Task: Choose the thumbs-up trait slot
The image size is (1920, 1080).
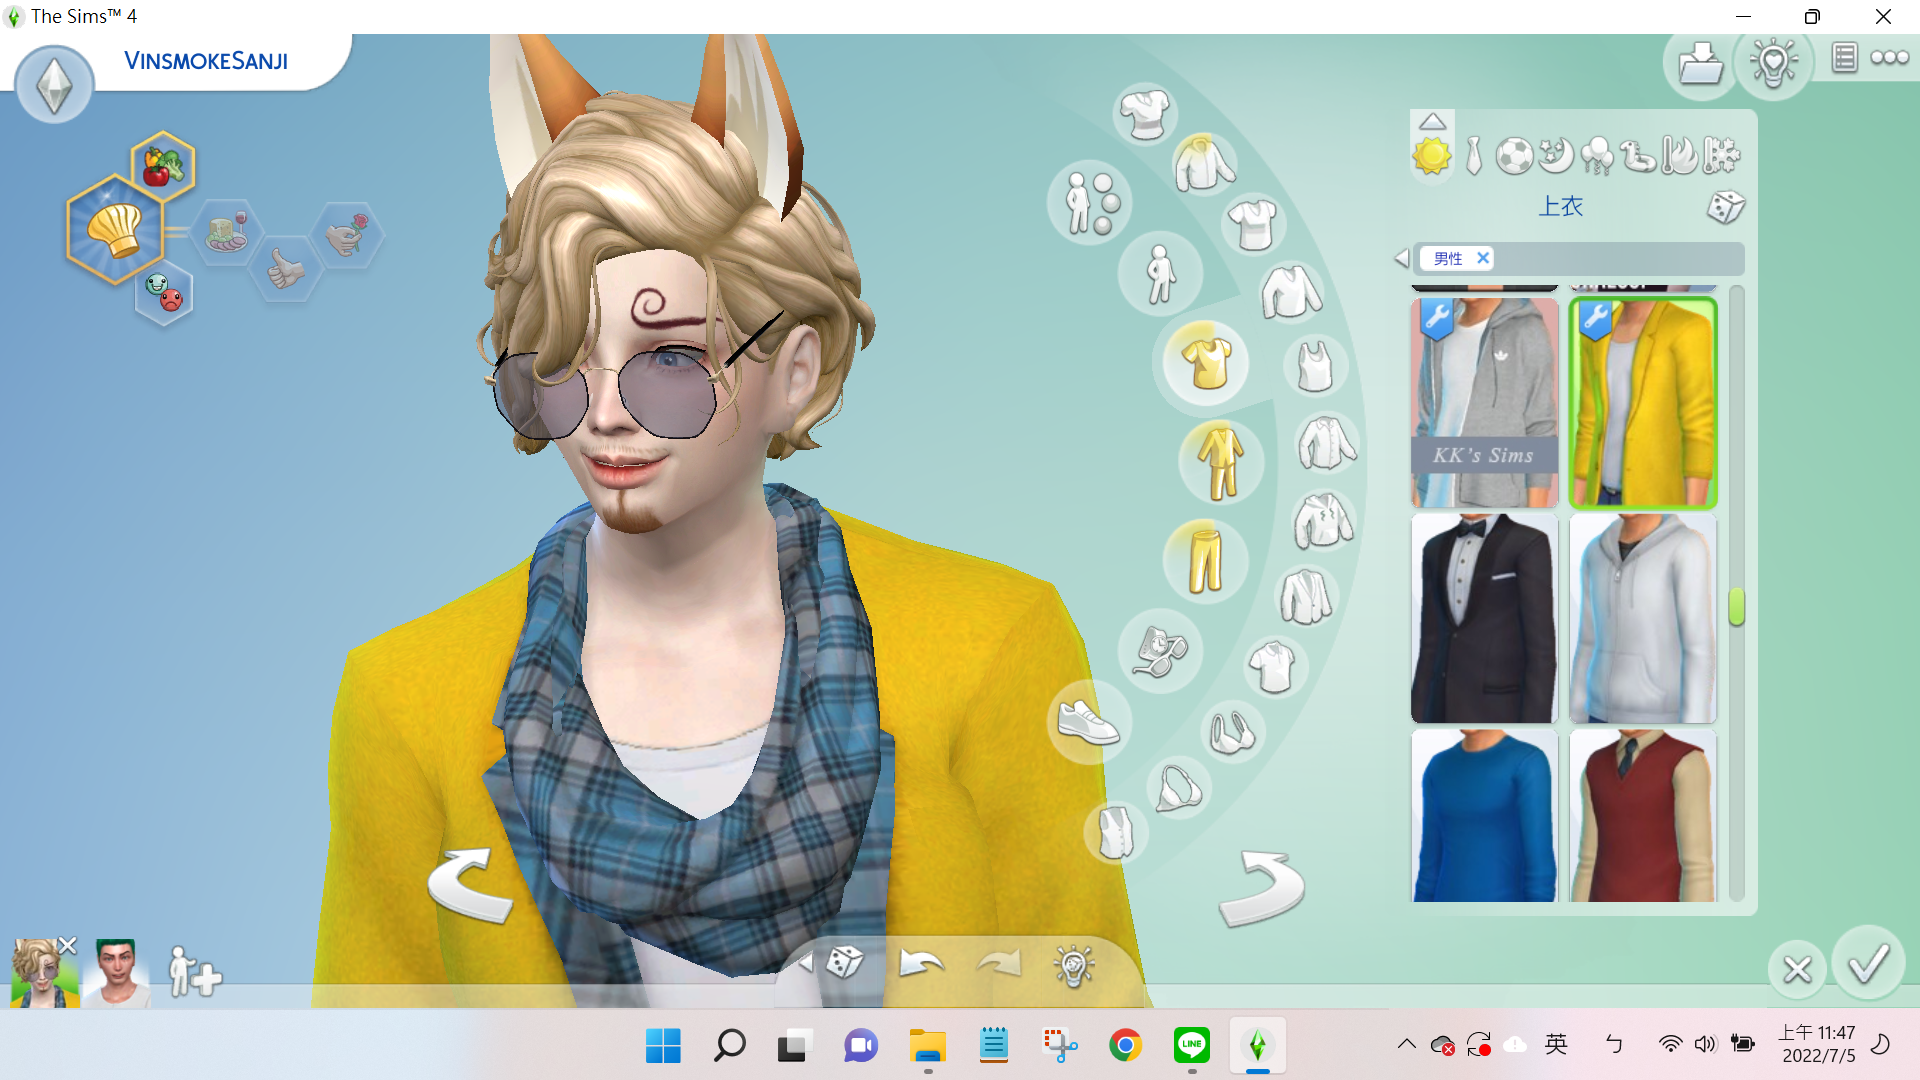Action: [287, 268]
